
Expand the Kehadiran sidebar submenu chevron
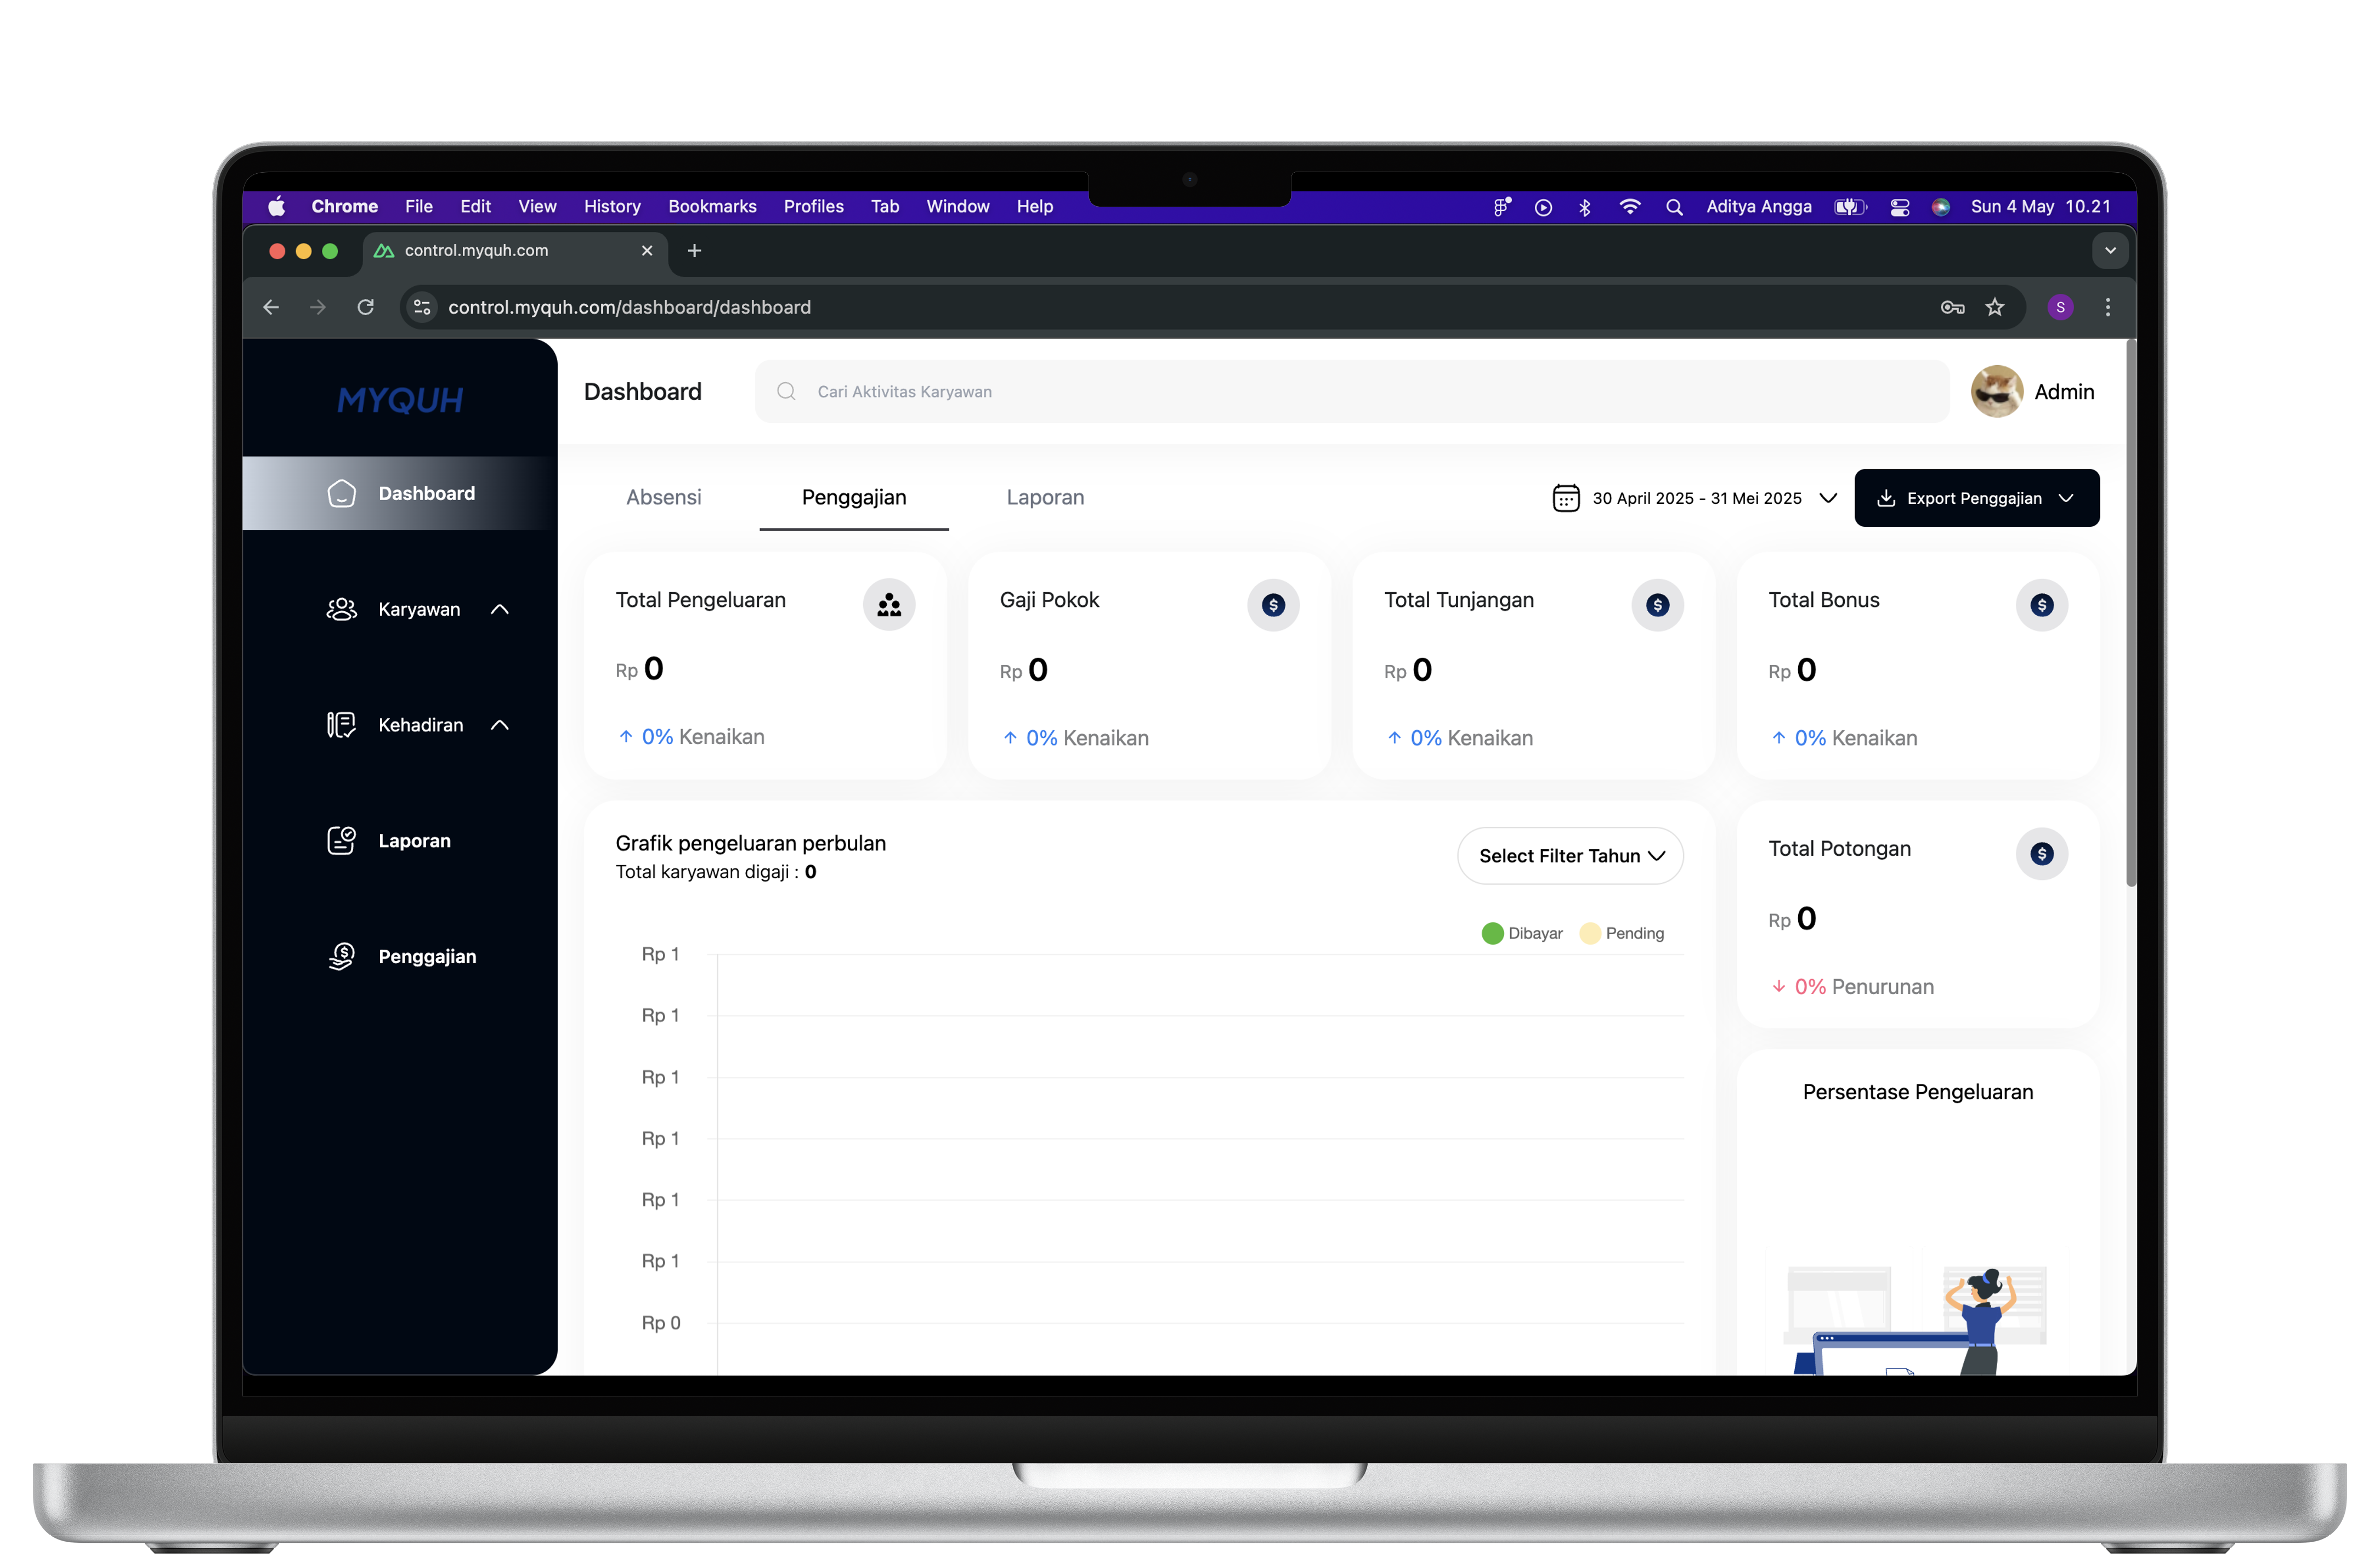(500, 726)
